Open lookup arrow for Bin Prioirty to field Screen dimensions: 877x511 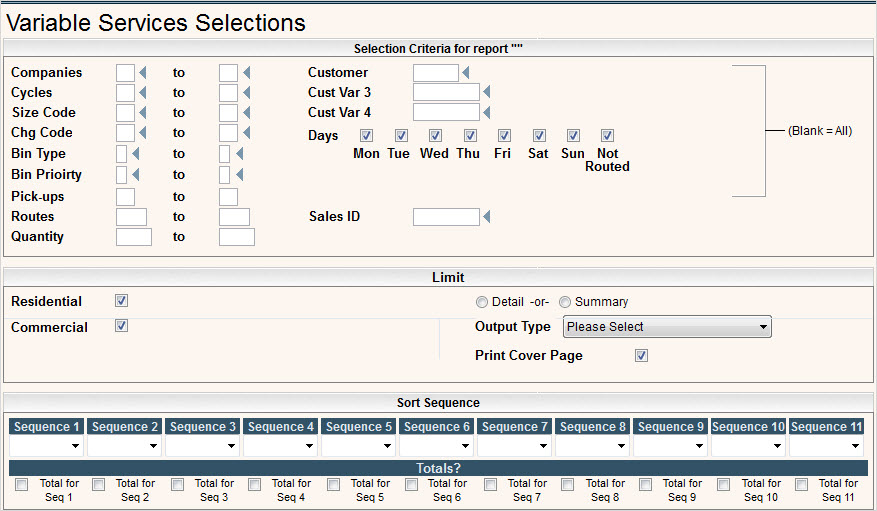pyautogui.click(x=239, y=174)
